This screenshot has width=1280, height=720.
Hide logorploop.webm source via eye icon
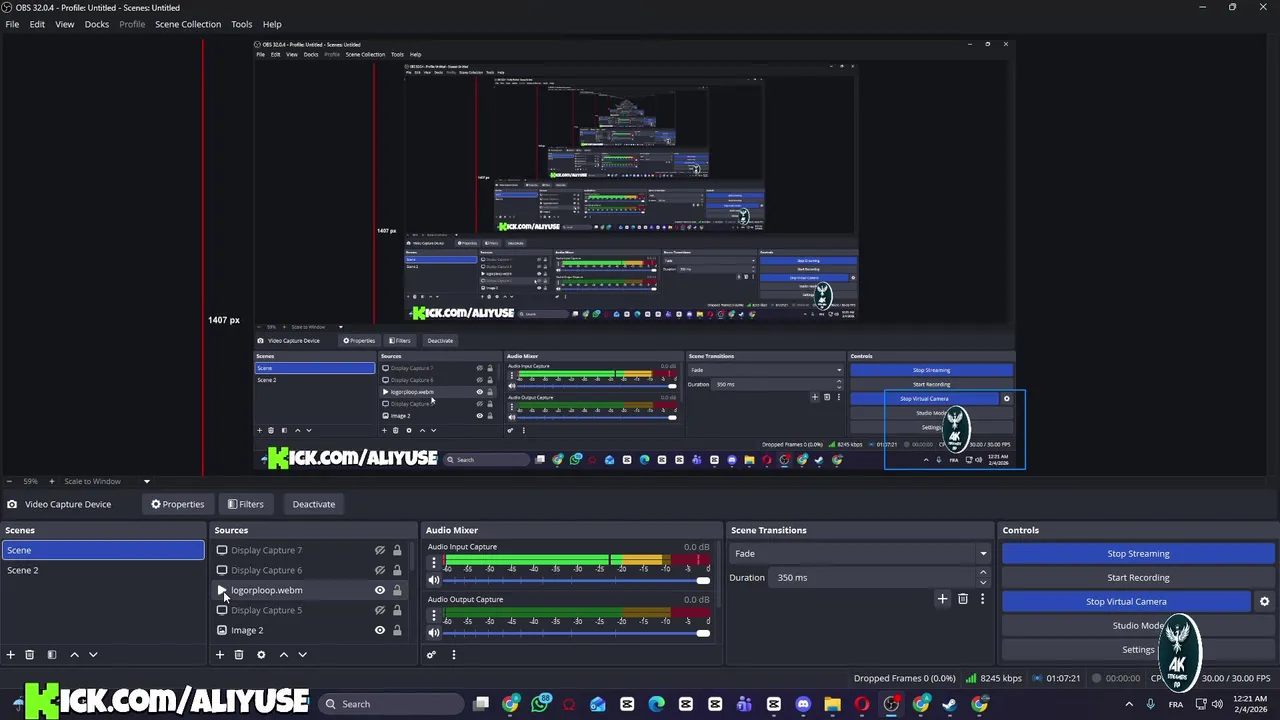click(380, 590)
